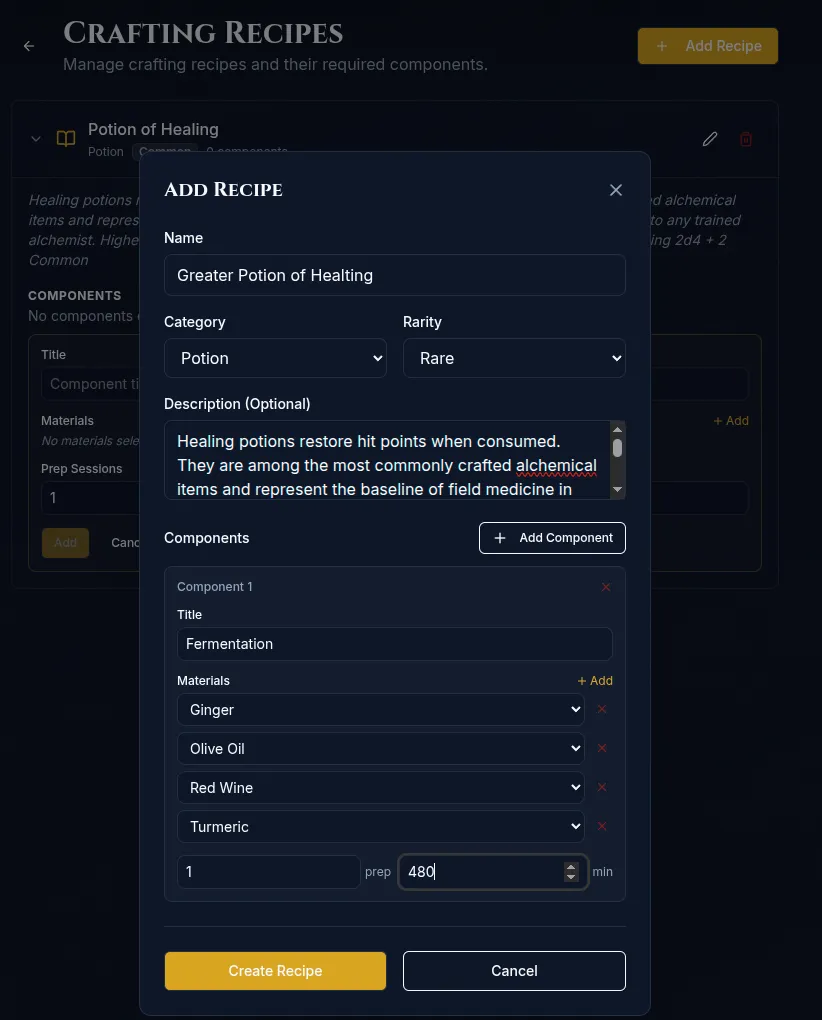Open the Rarity dropdown showing Rare
The image size is (822, 1020).
(514, 358)
